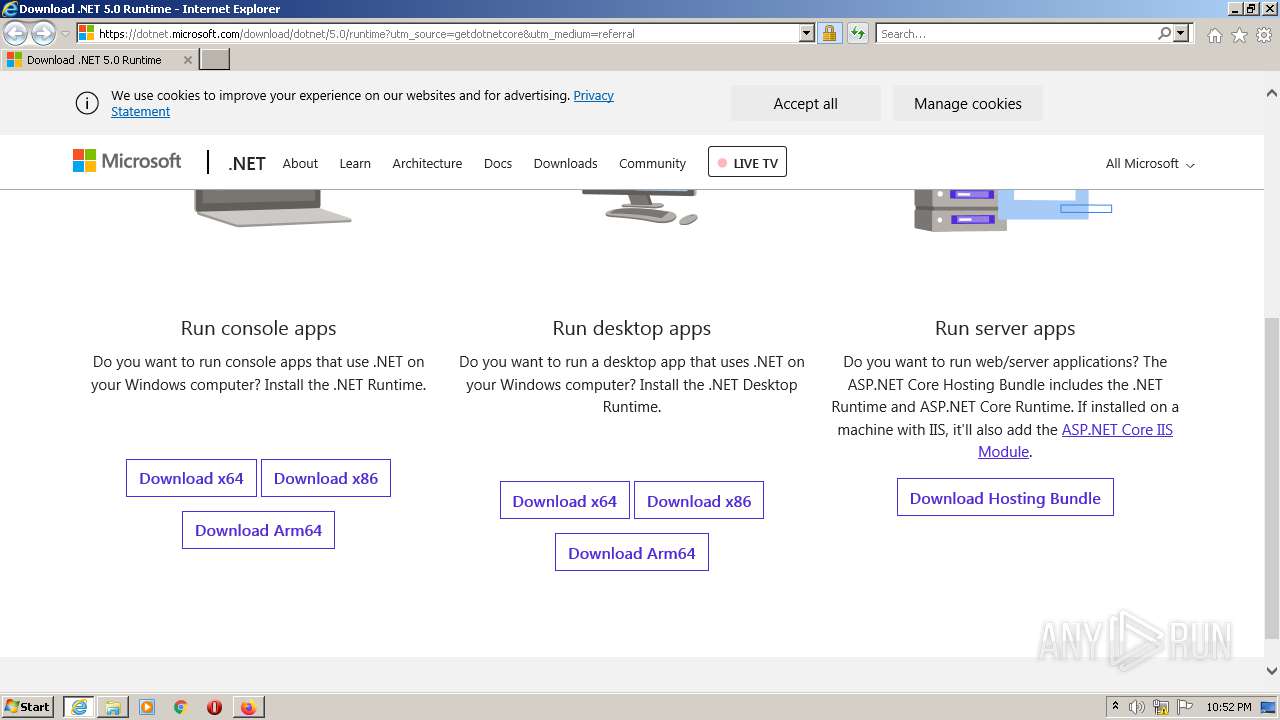Click the security lock icon in address bar
This screenshot has height=720, width=1280.
coord(829,33)
